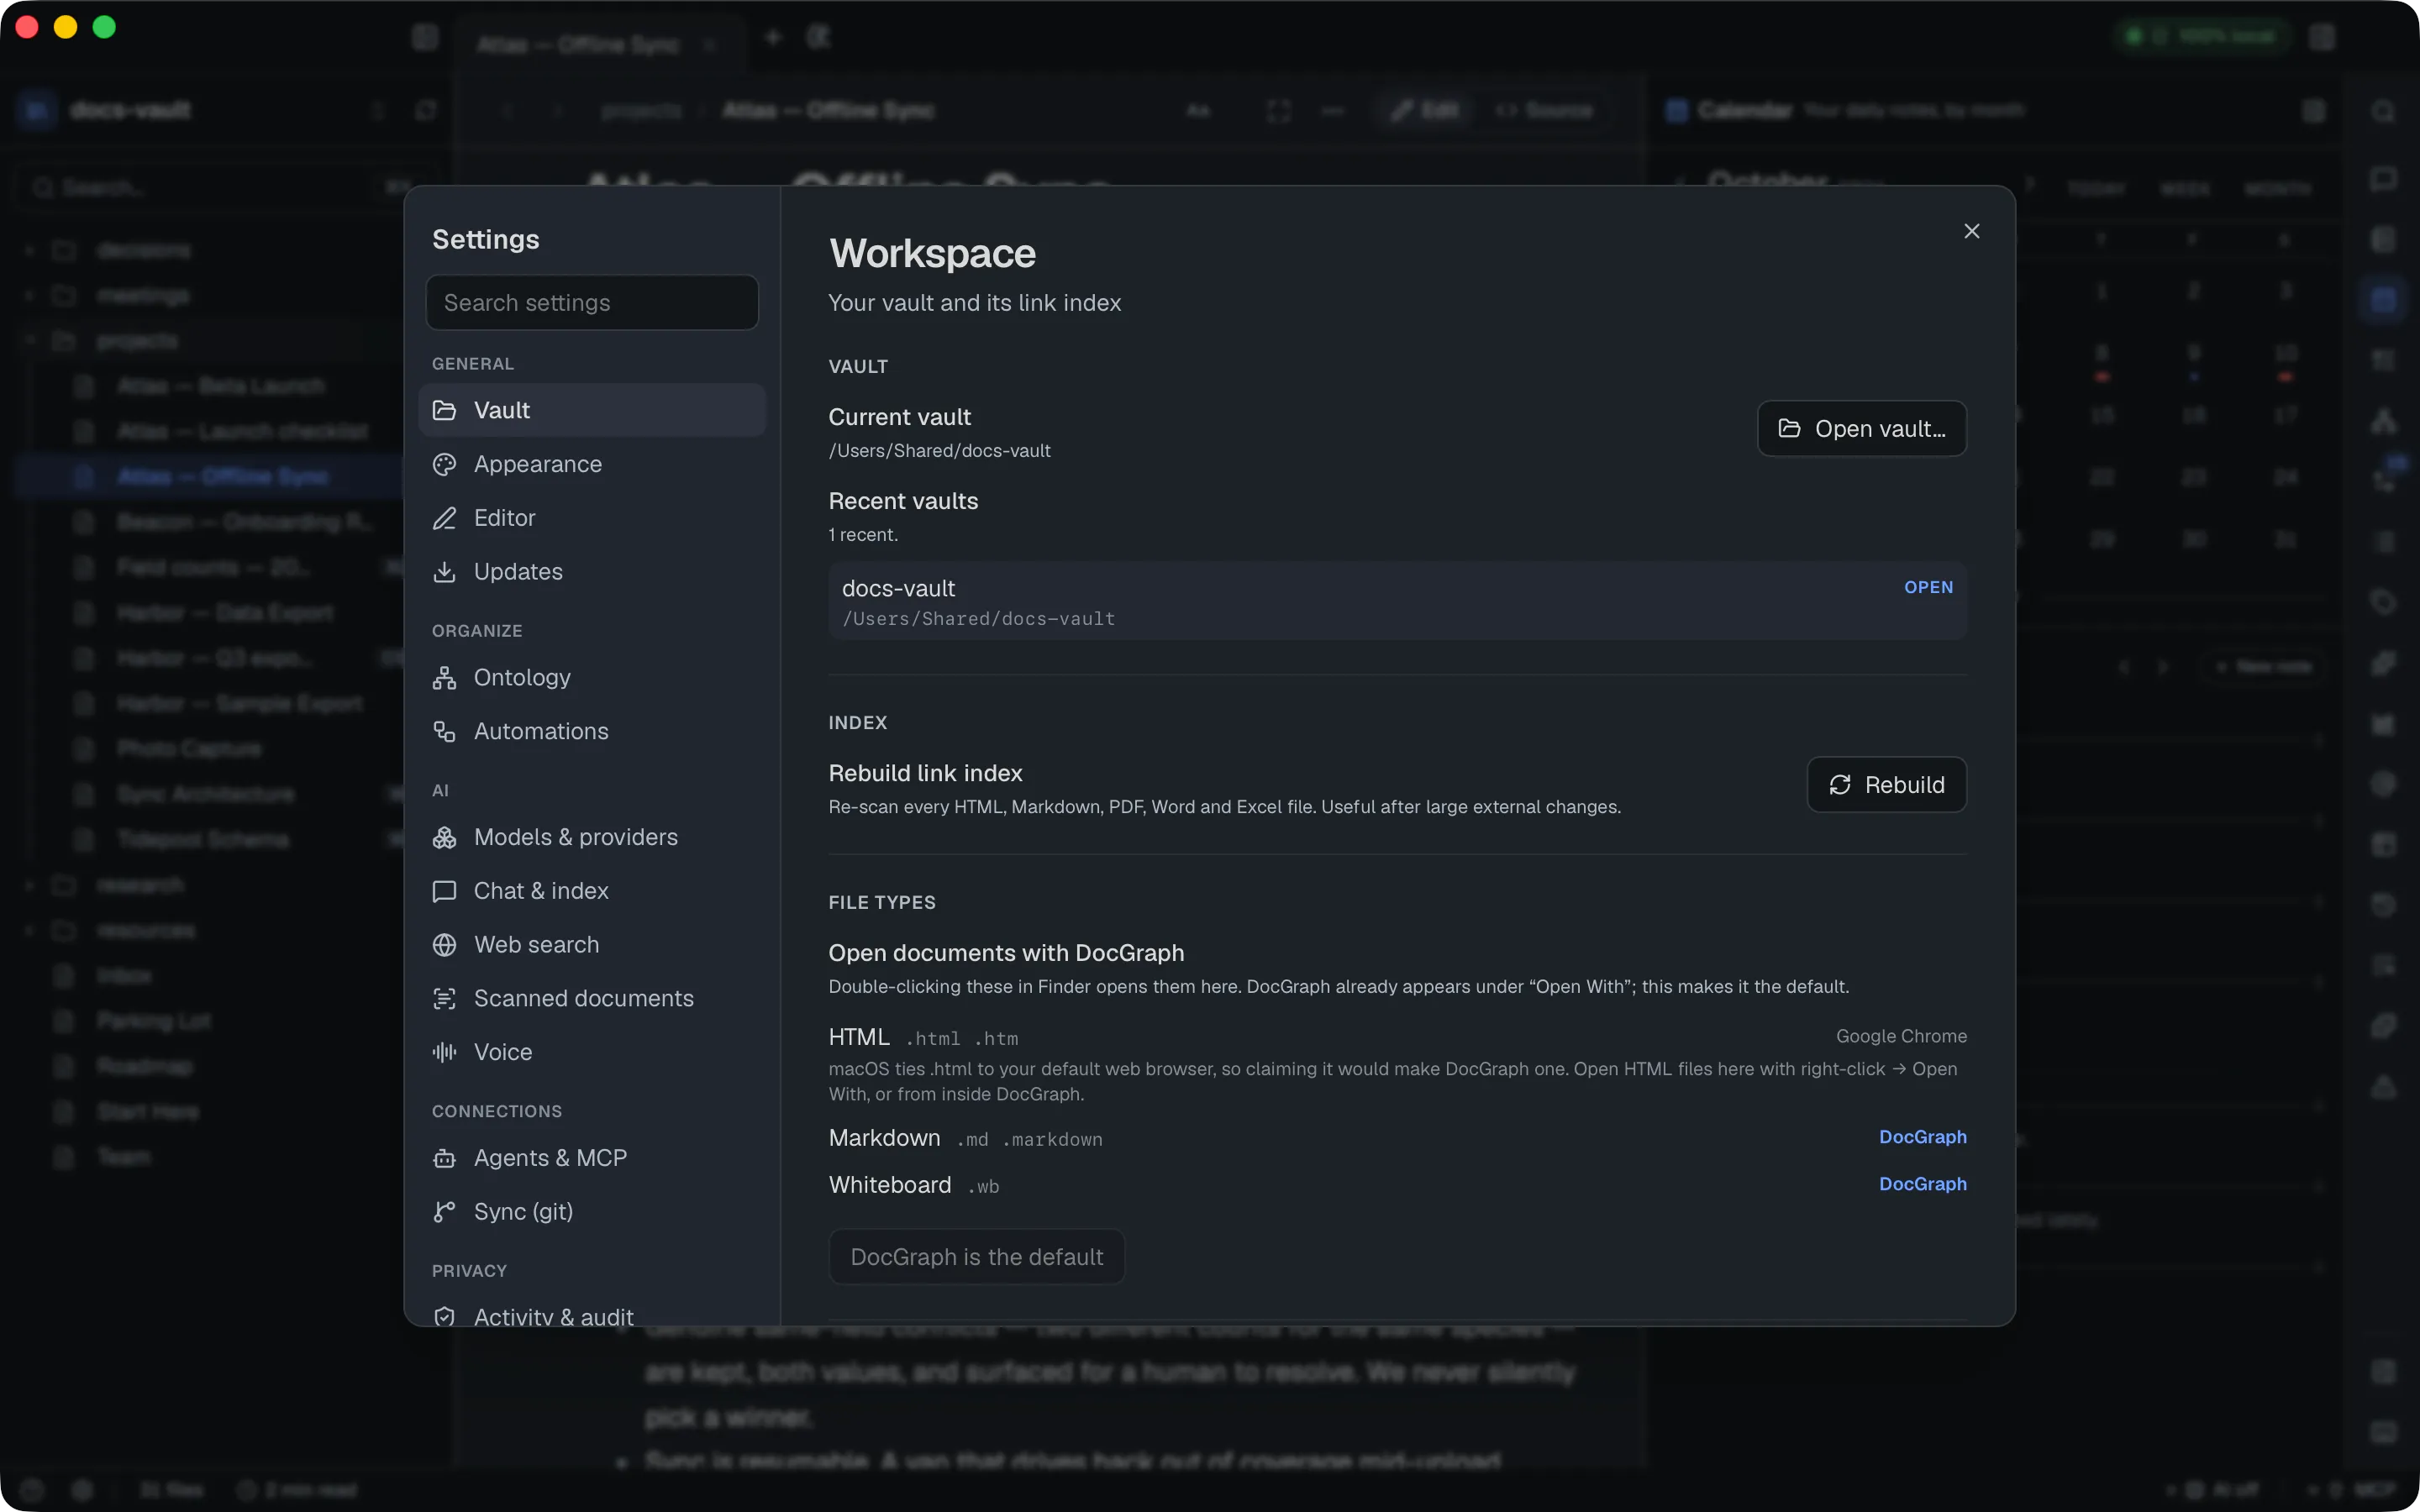
Task: Go to Chat & index settings
Action: [x=592, y=891]
